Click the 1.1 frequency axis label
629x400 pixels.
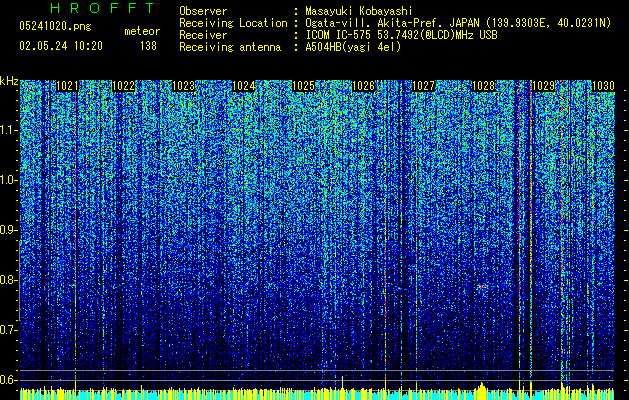8,130
